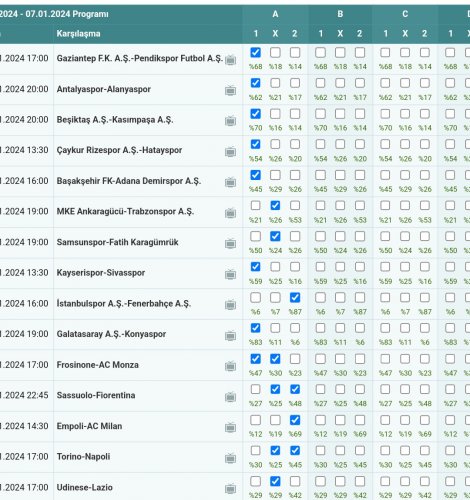Uncheck column A draw X for Frosinone-AC Monza
Viewport: 470px width, 500px height.
pyautogui.click(x=275, y=359)
